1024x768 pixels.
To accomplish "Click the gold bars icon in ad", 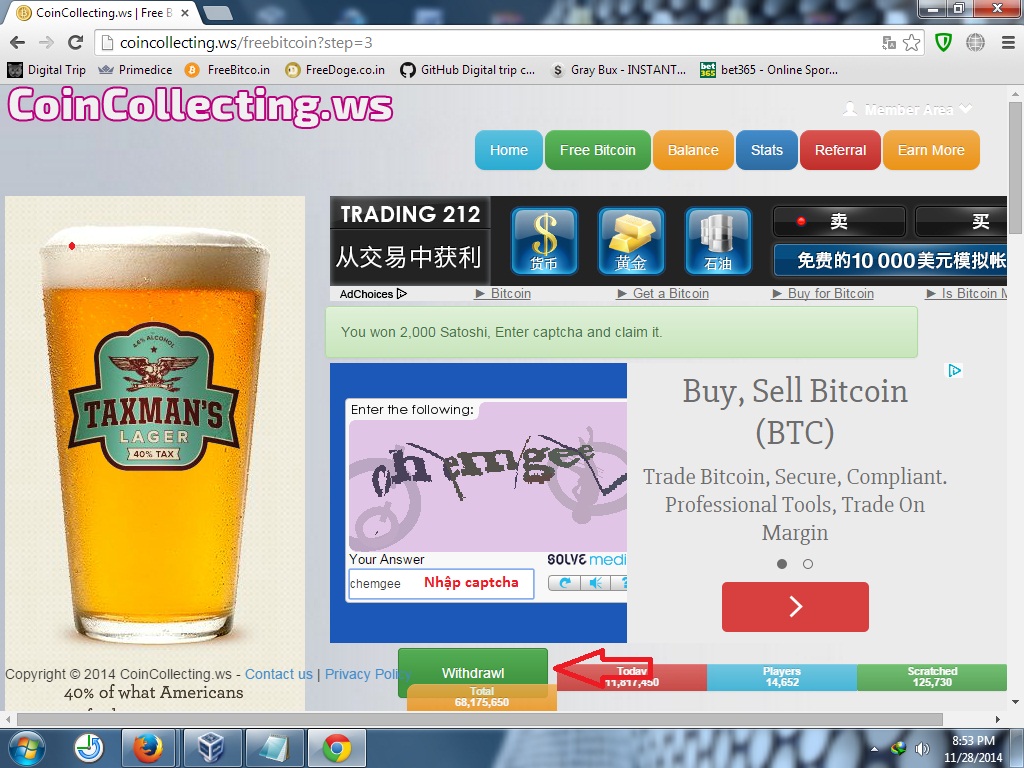I will [x=631, y=241].
